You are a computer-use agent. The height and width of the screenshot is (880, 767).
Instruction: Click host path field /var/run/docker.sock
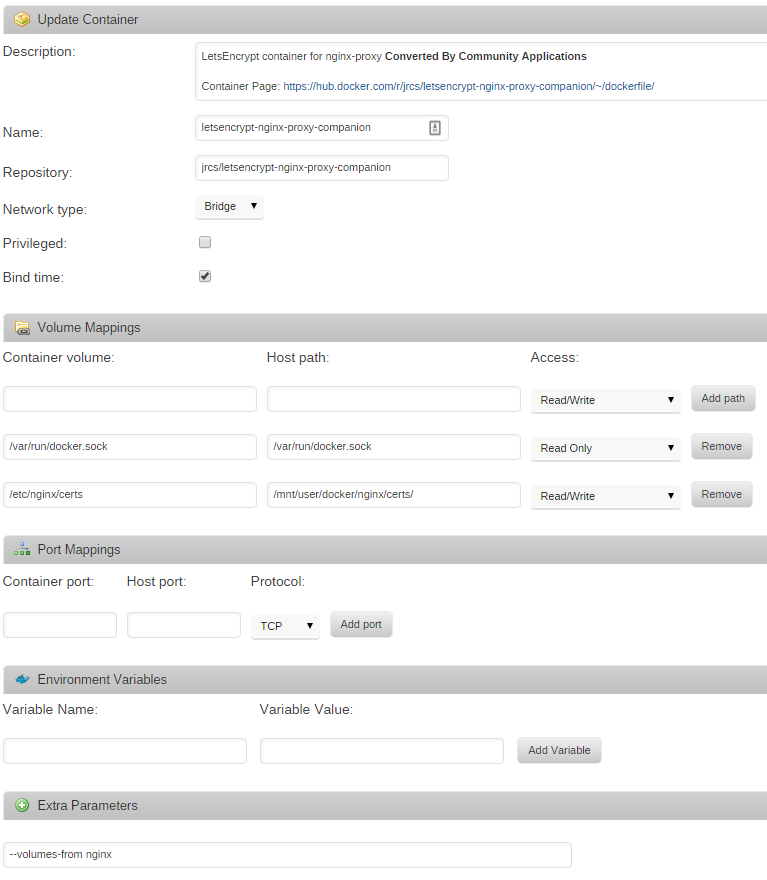click(x=394, y=447)
